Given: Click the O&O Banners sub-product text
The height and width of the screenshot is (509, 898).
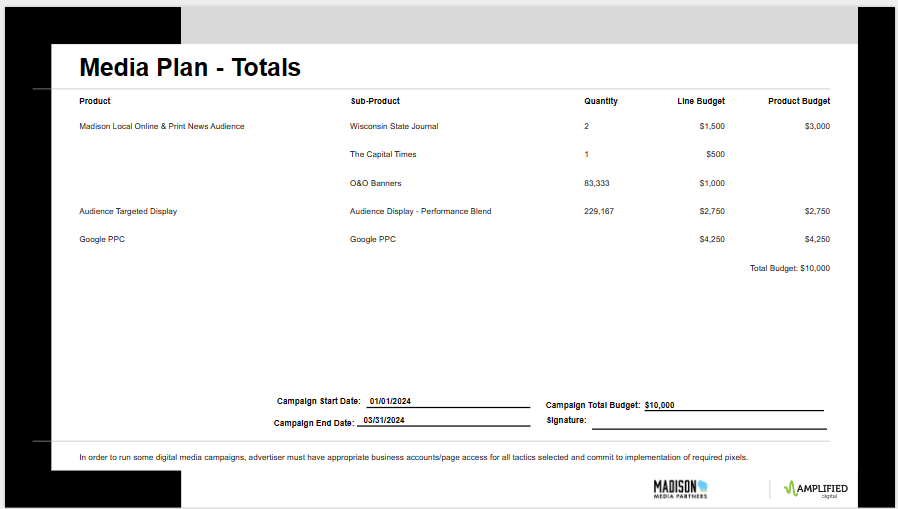Looking at the screenshot, I should pos(375,184).
